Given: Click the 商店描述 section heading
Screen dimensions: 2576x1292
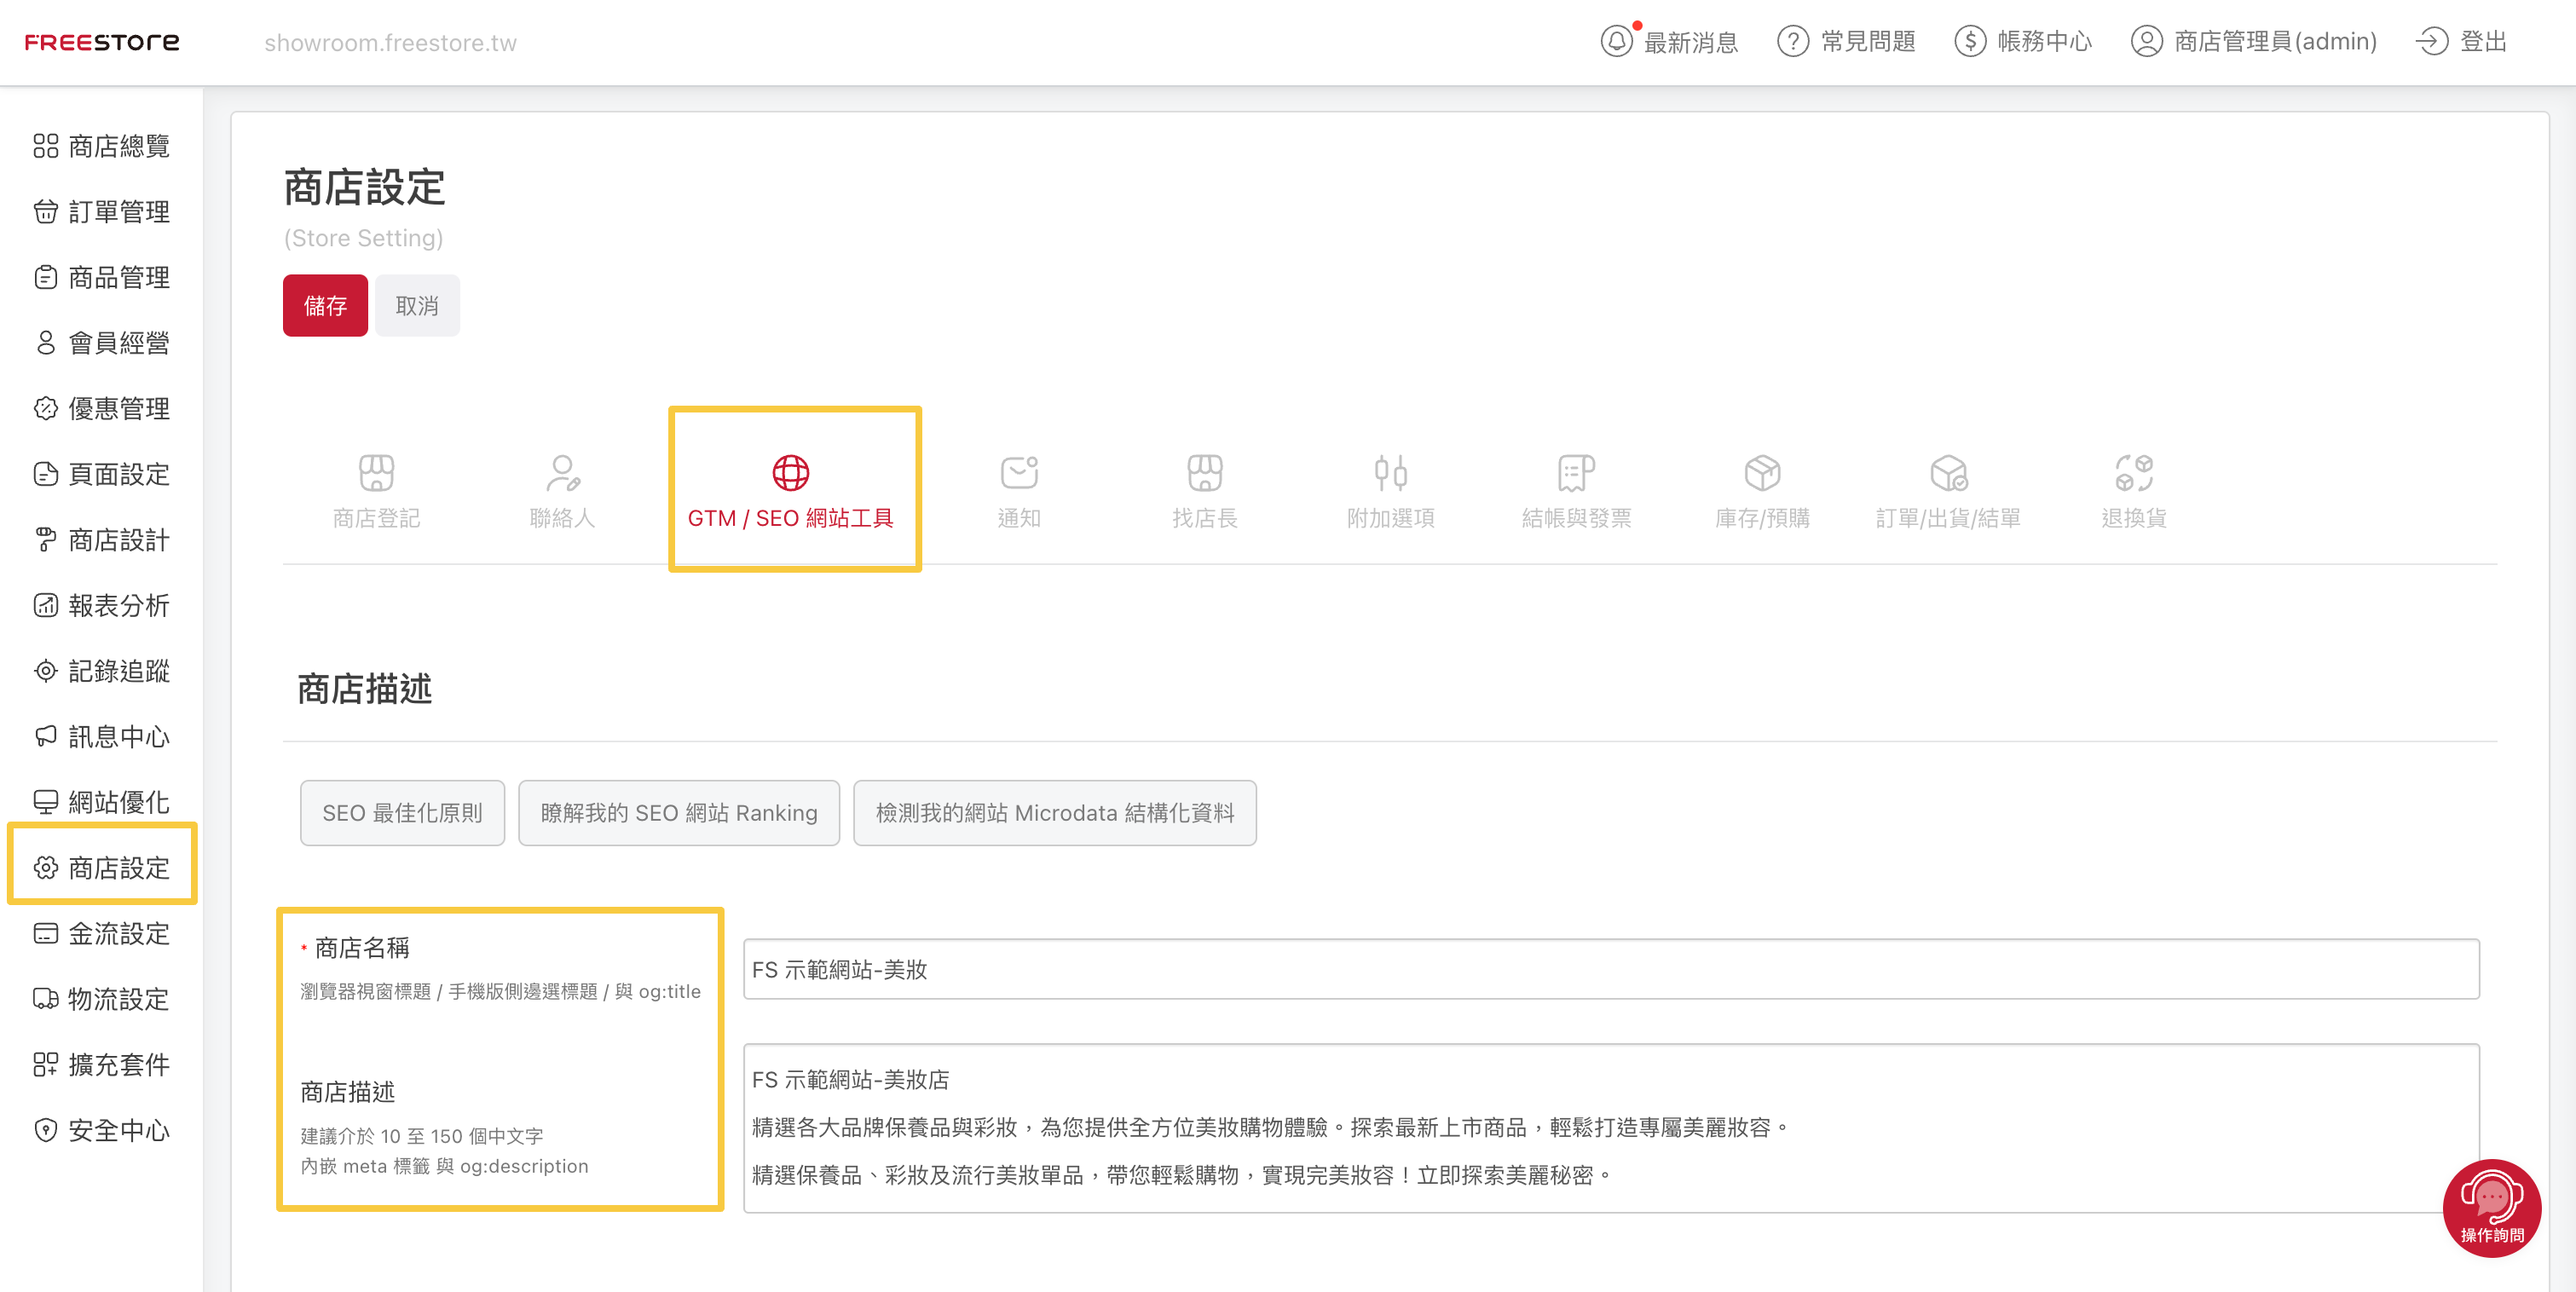Looking at the screenshot, I should [x=364, y=688].
